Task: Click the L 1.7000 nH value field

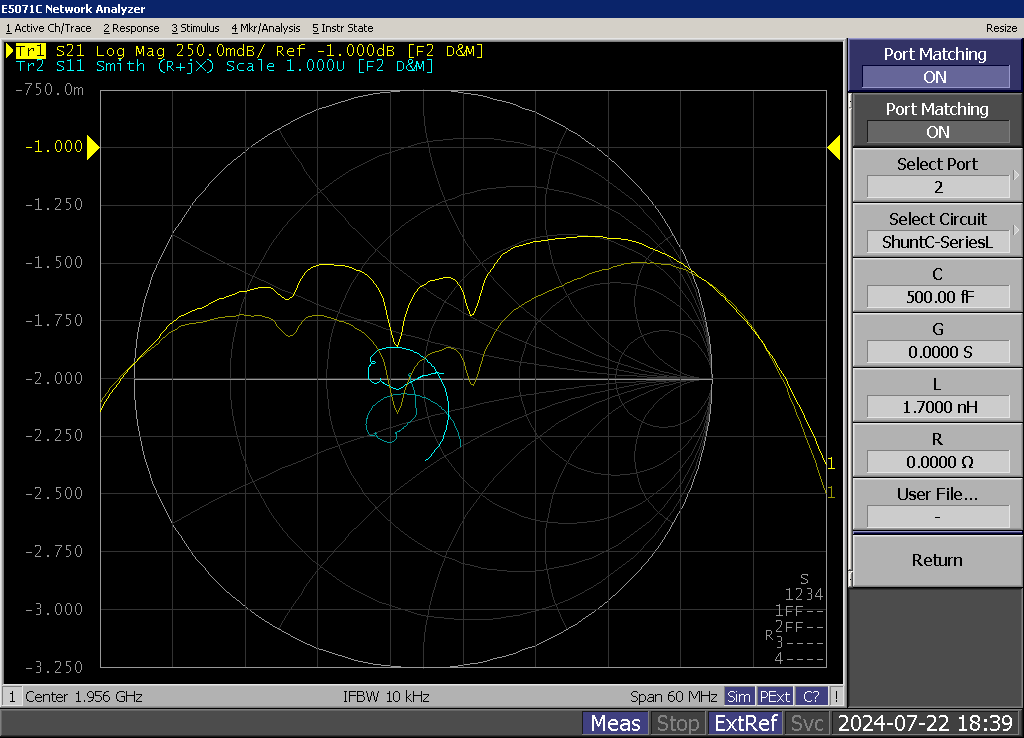Action: tap(937, 407)
